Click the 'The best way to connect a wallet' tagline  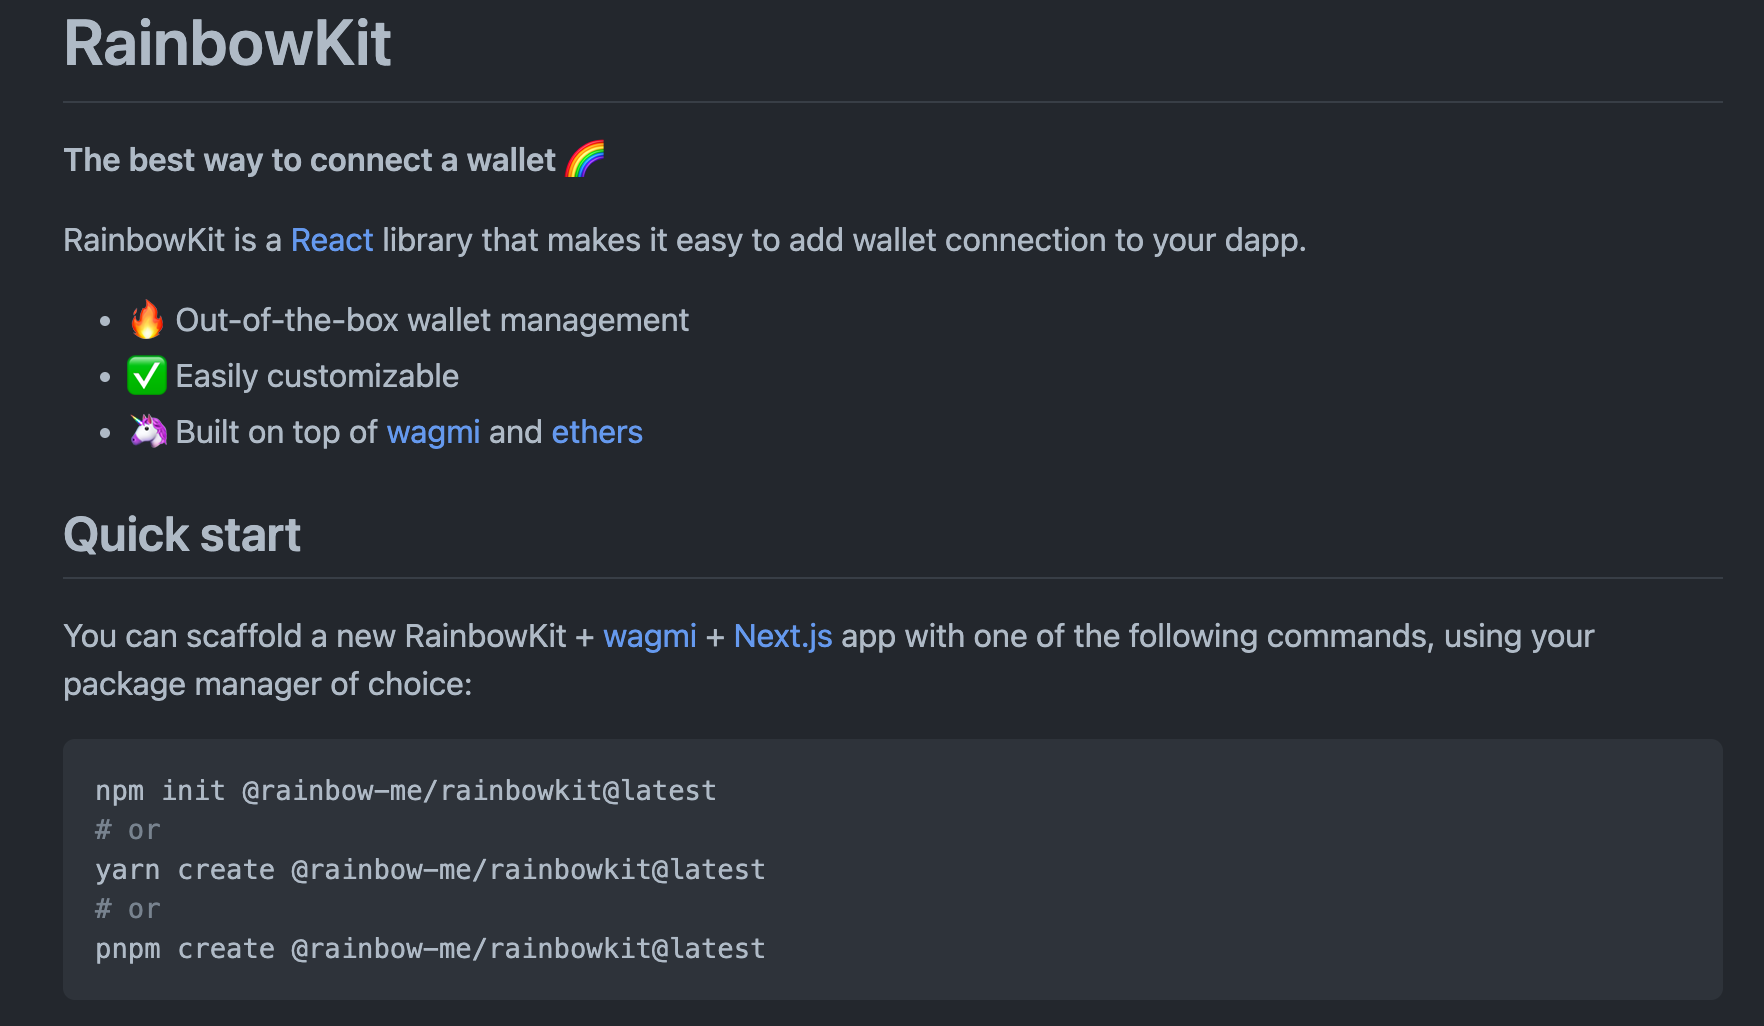click(309, 160)
